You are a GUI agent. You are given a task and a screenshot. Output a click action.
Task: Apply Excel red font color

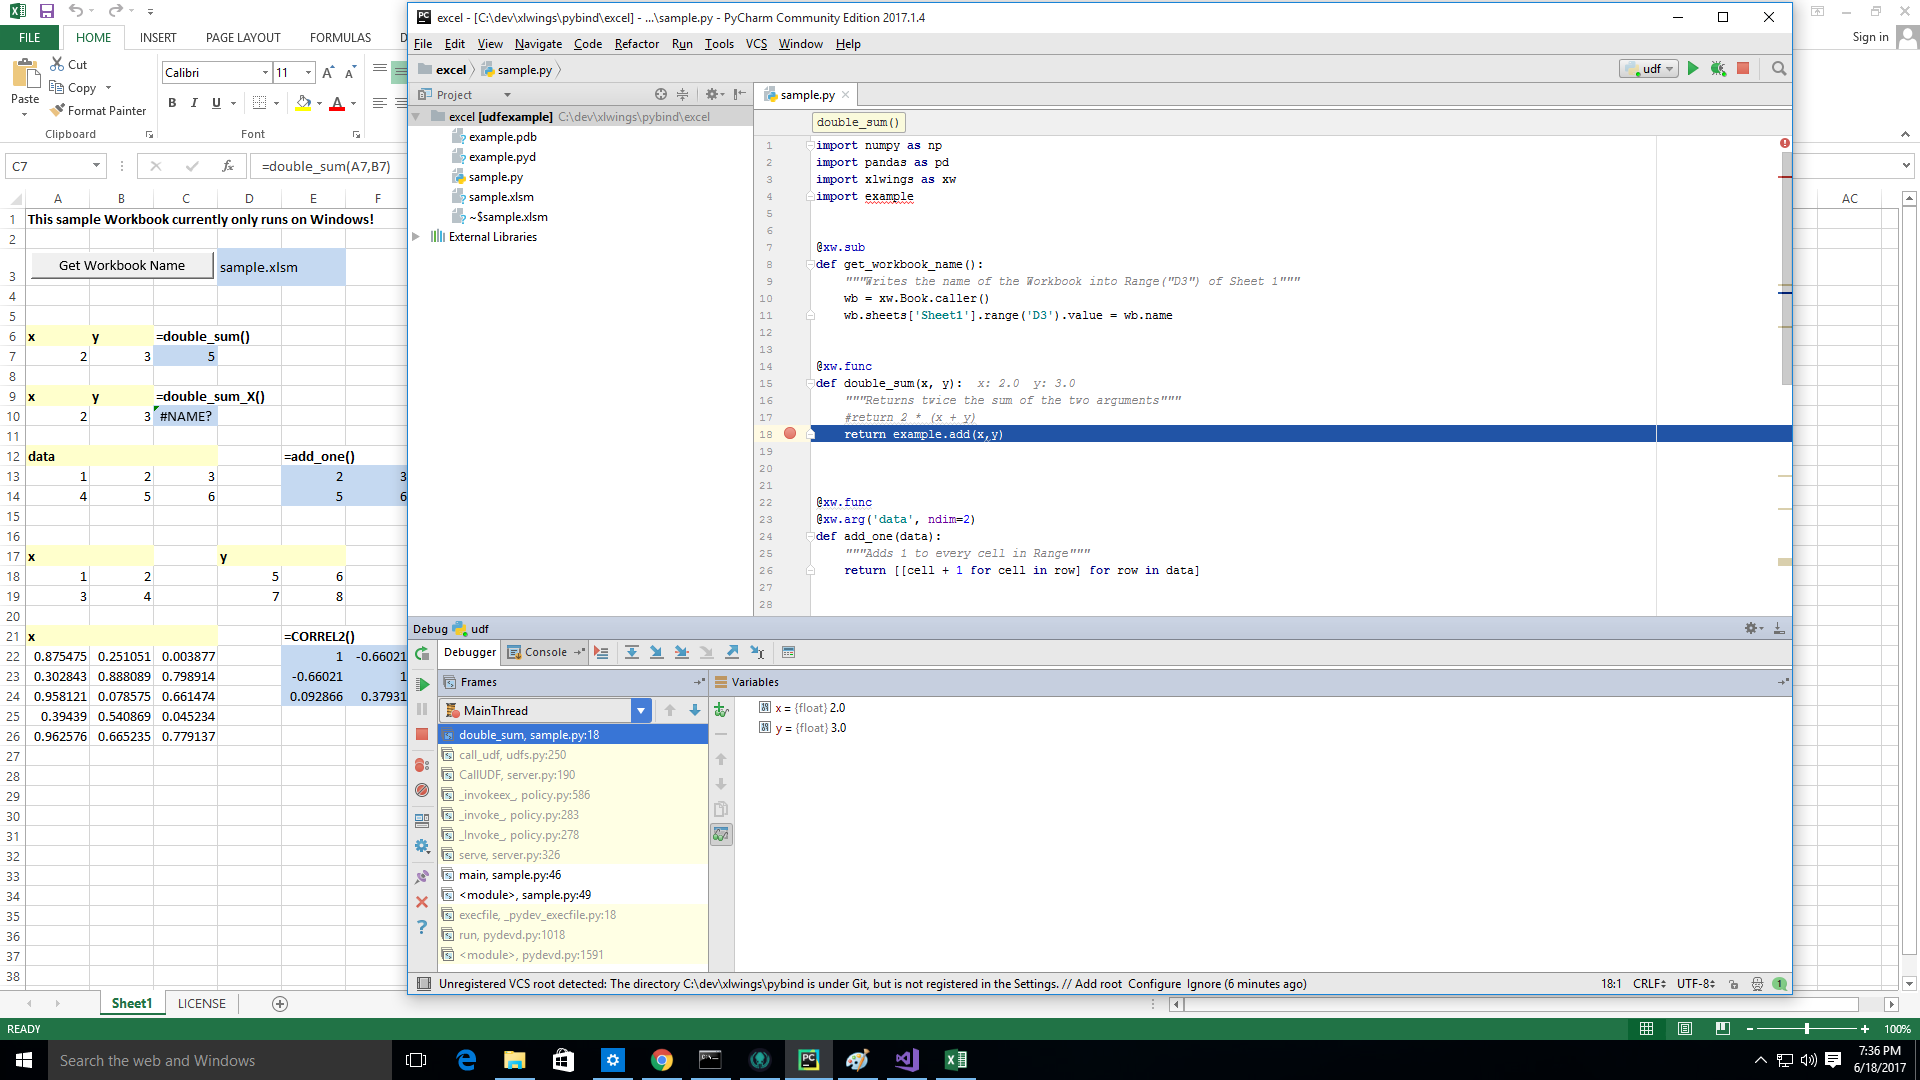point(337,102)
